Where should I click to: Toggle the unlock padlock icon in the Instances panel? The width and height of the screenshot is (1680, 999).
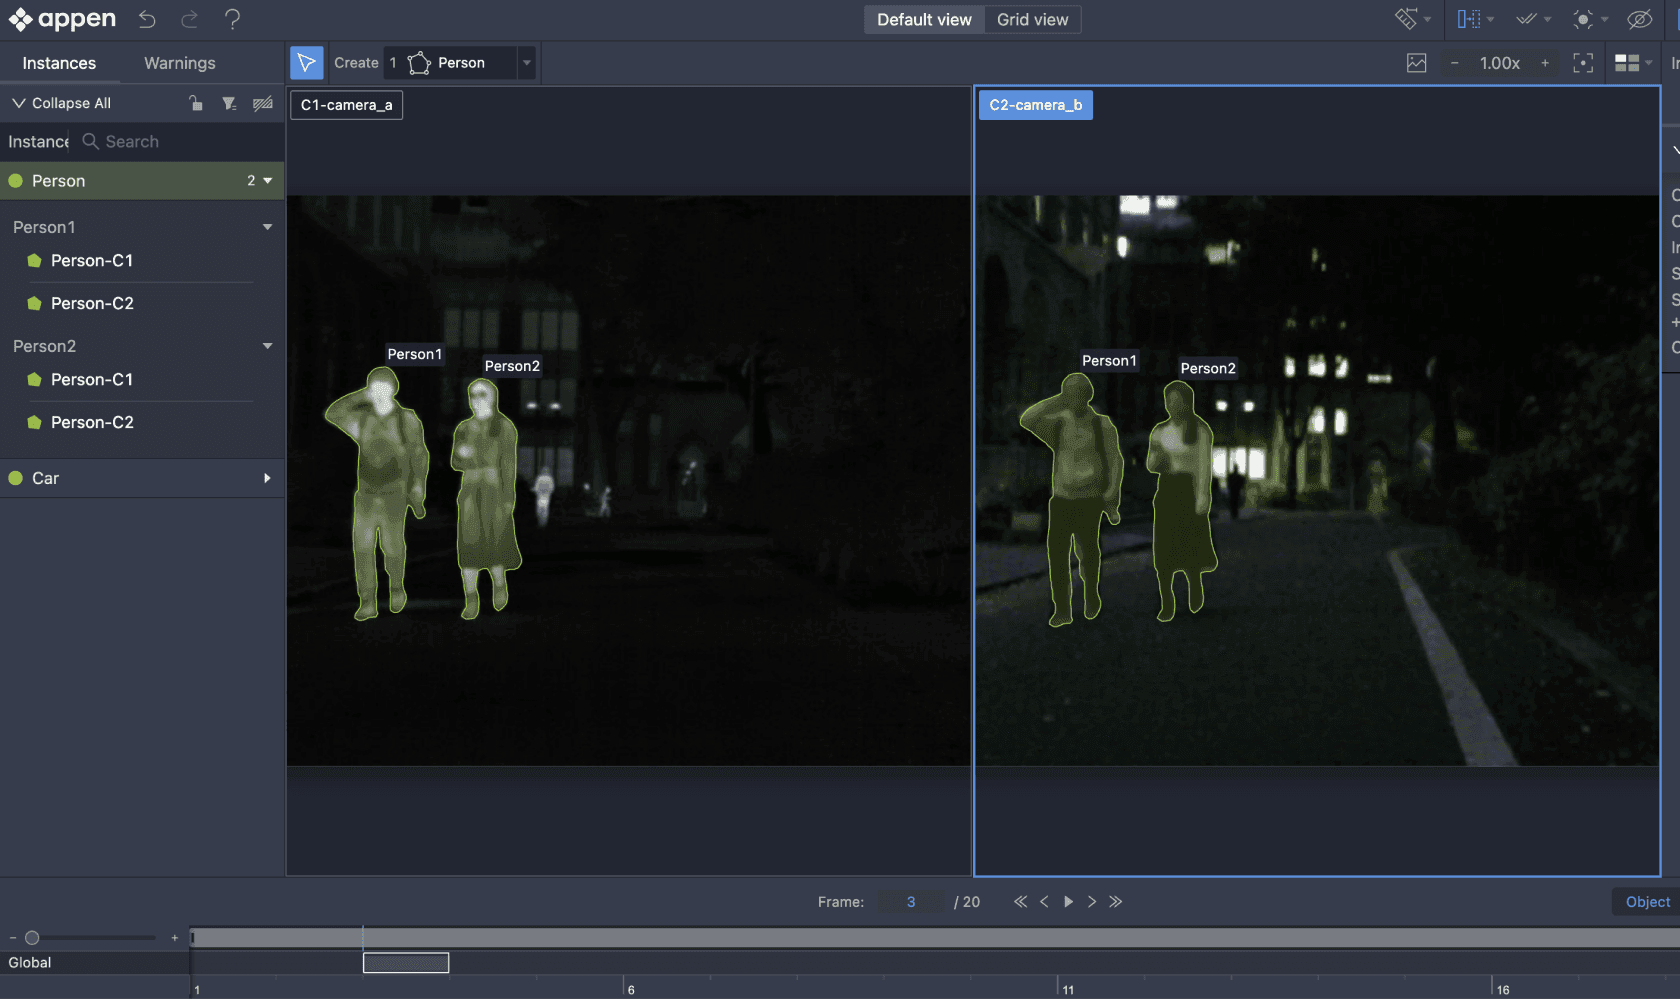tap(196, 103)
